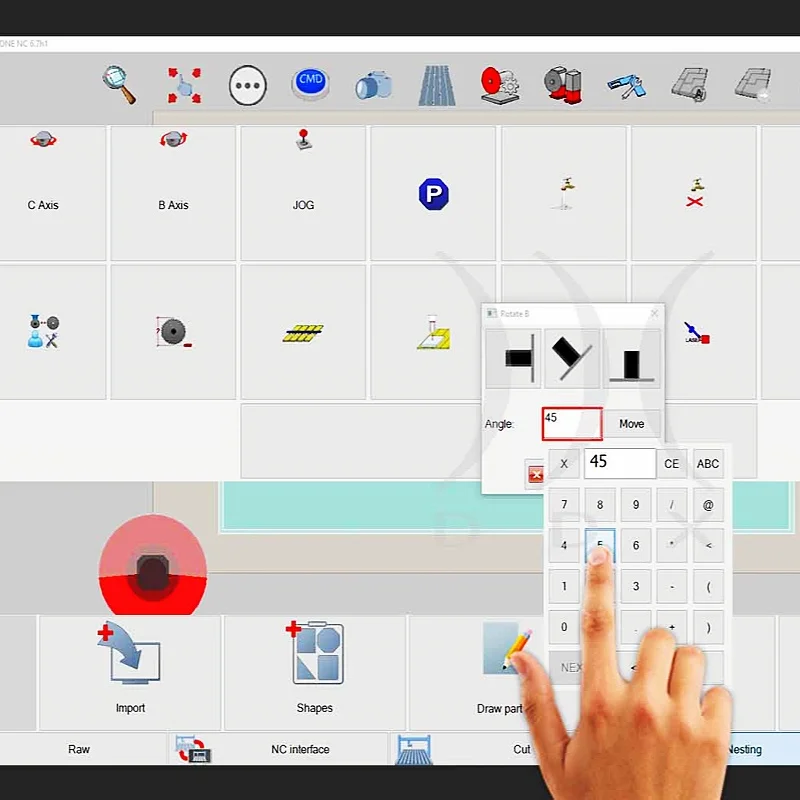This screenshot has height=800, width=800.
Task: Click the blue P parking icon
Action: point(434,194)
